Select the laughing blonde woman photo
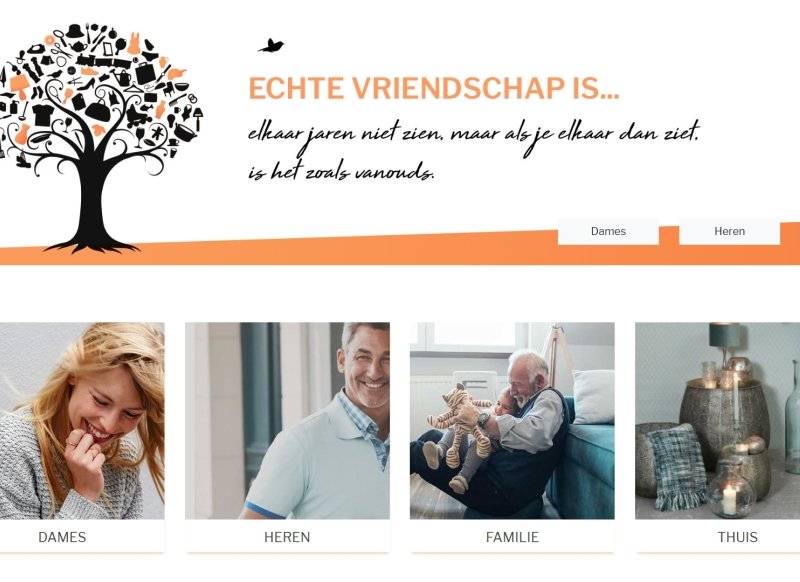The width and height of the screenshot is (800, 582). (x=82, y=421)
